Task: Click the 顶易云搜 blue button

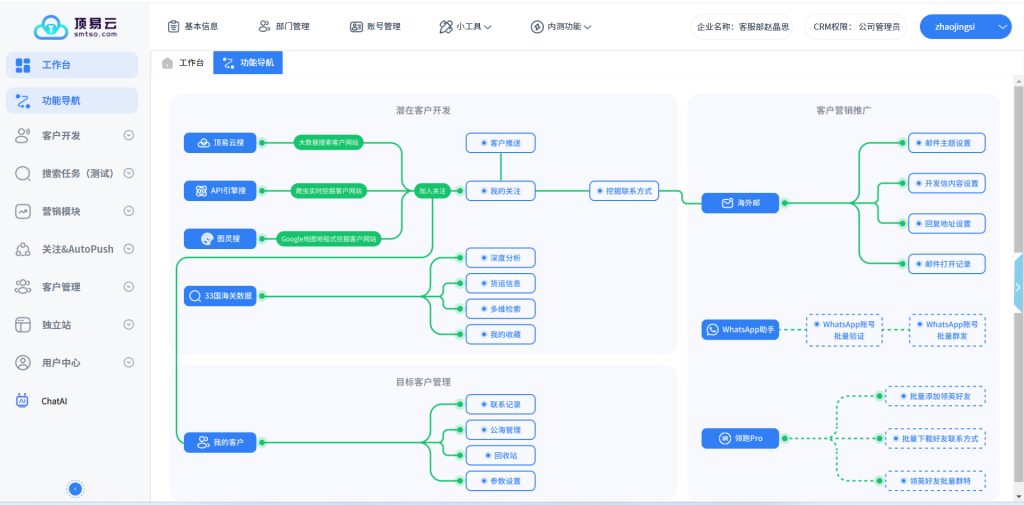Action: [x=220, y=143]
